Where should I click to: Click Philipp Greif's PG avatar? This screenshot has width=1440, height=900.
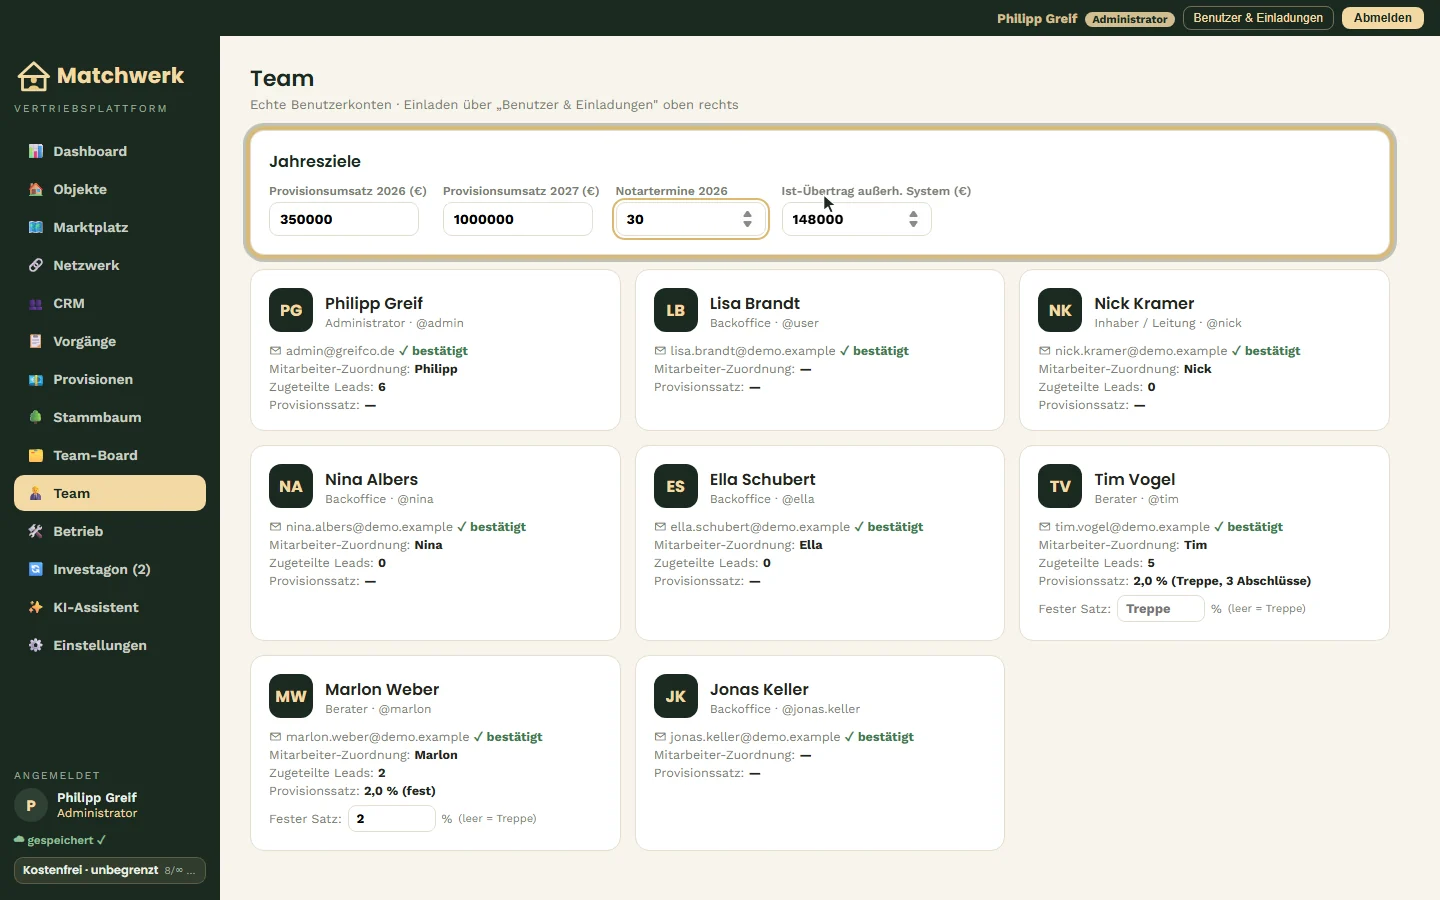pyautogui.click(x=291, y=310)
